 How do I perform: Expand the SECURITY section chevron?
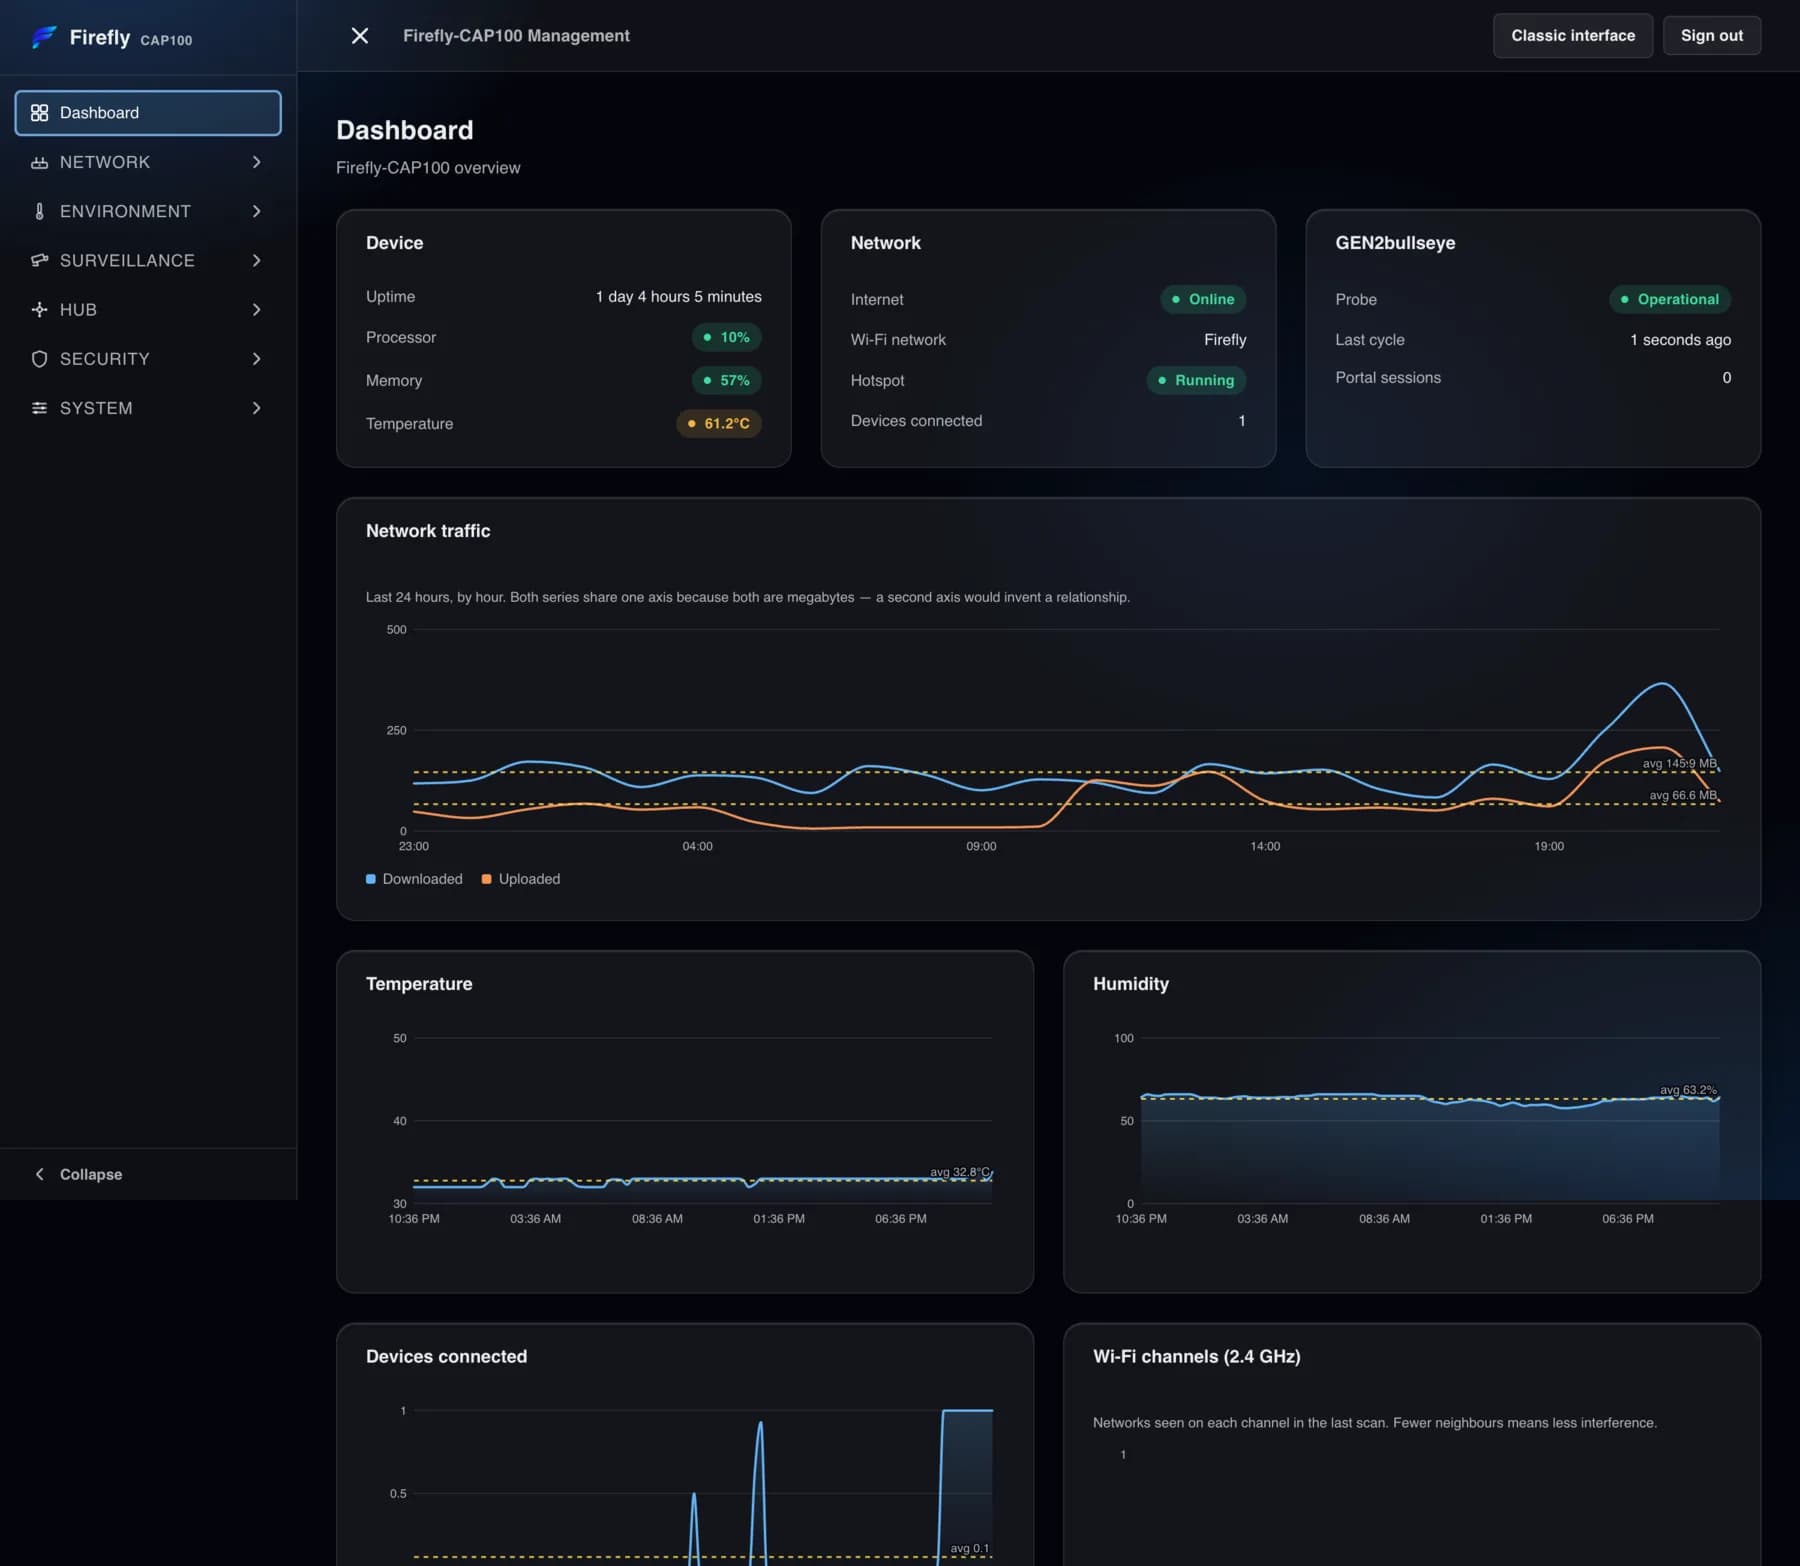tap(257, 359)
